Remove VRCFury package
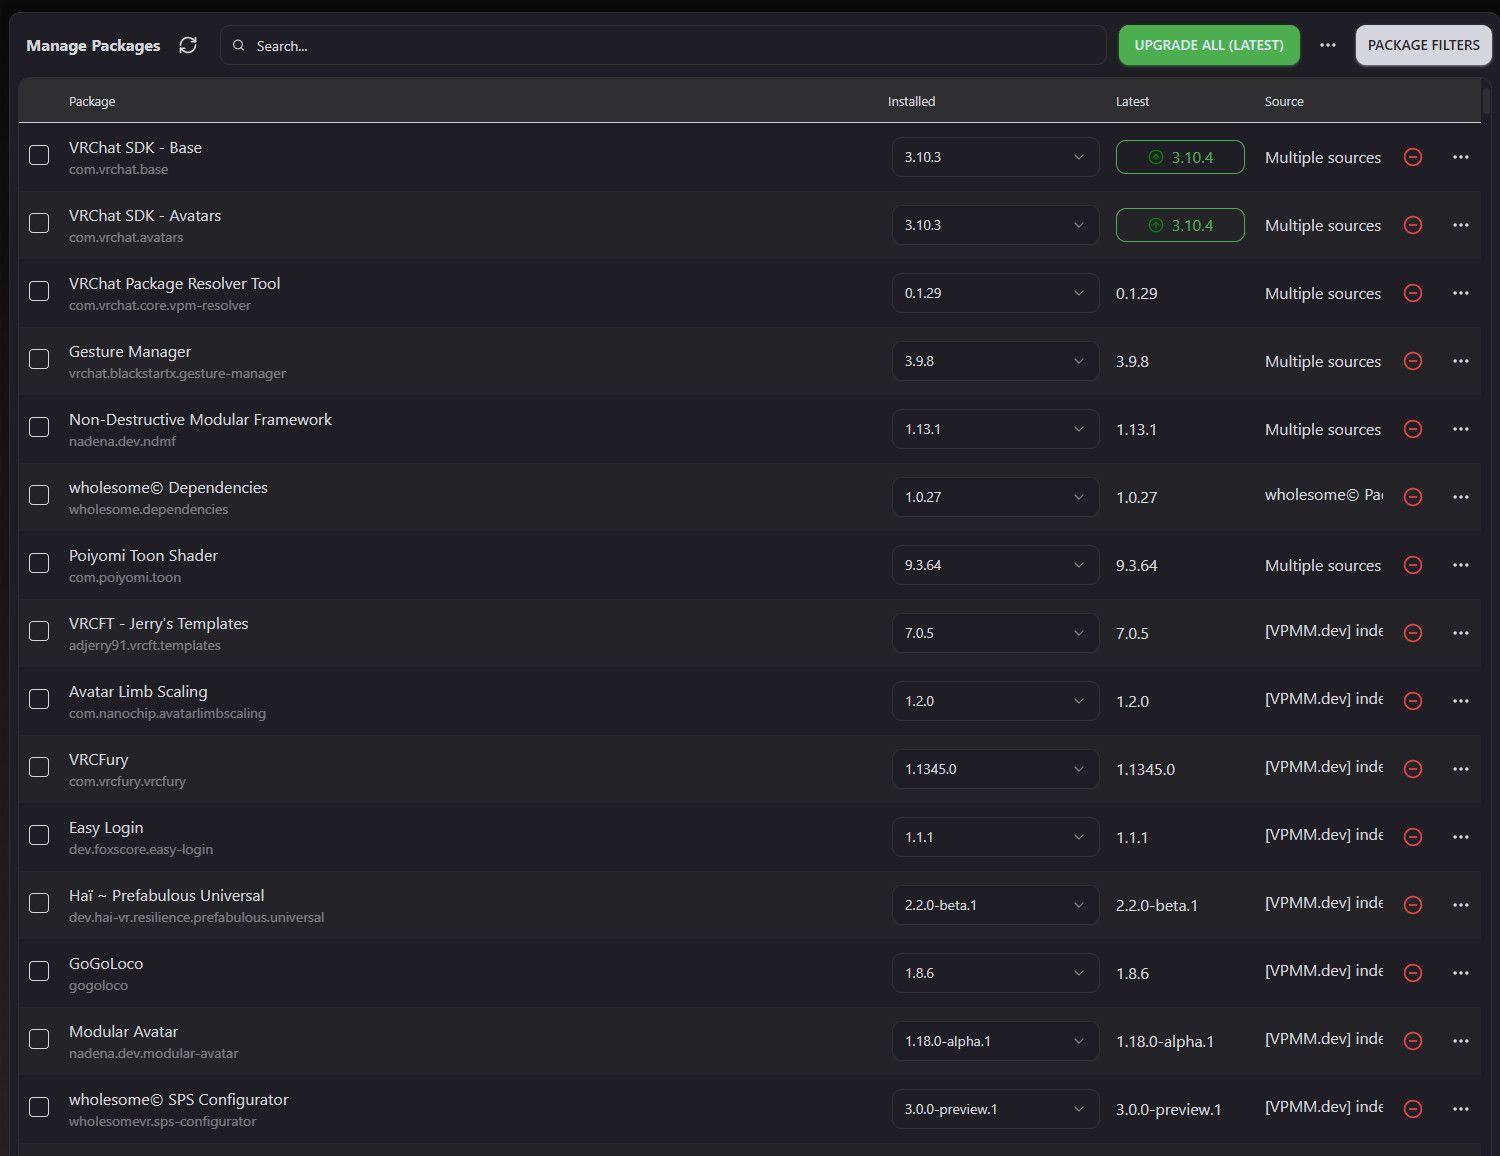Screen dimensions: 1500x1156 coord(1413,769)
